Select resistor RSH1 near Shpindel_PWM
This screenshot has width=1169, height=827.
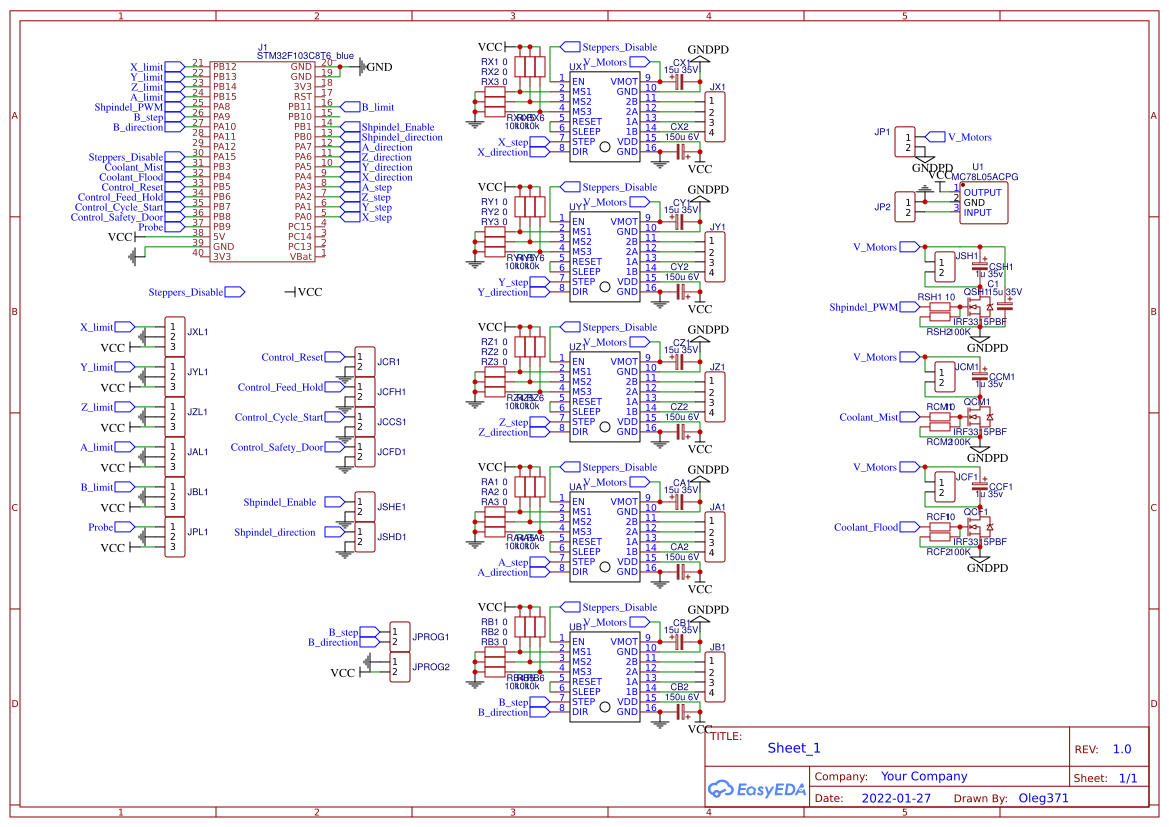940,307
